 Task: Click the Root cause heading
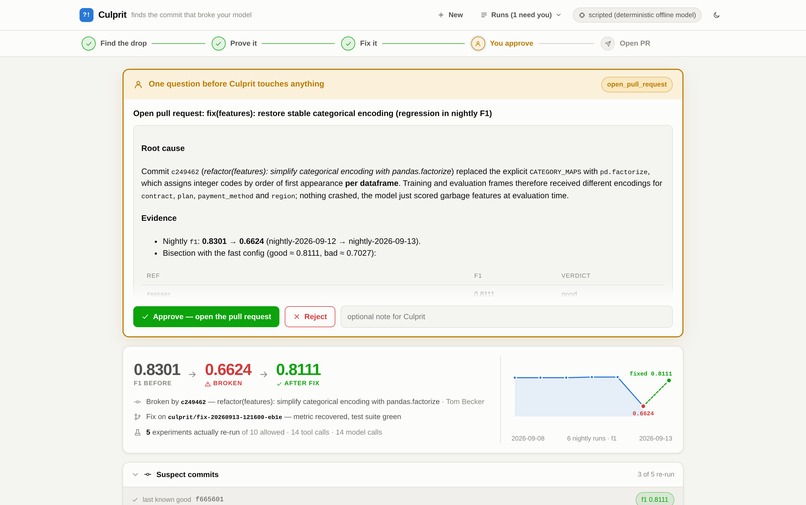pyautogui.click(x=163, y=148)
